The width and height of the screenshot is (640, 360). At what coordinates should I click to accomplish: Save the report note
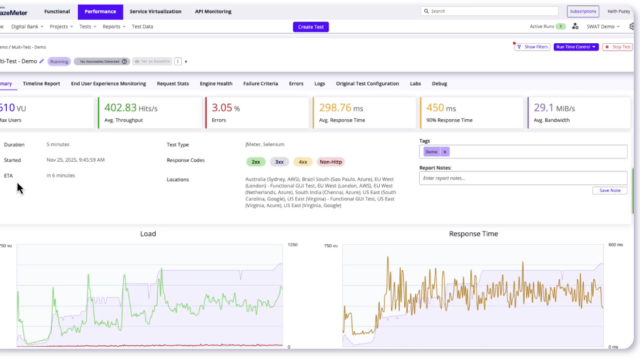[610, 191]
